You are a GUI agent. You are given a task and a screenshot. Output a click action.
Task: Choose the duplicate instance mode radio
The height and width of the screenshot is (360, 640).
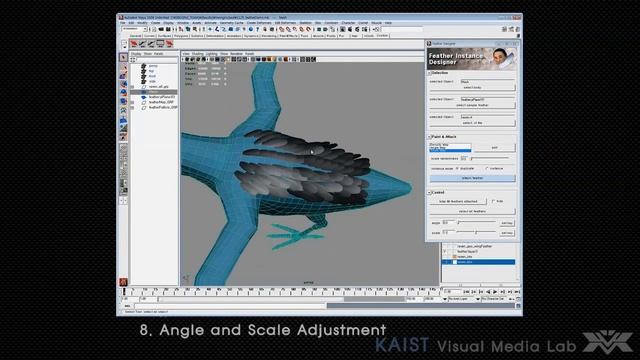[x=458, y=168]
